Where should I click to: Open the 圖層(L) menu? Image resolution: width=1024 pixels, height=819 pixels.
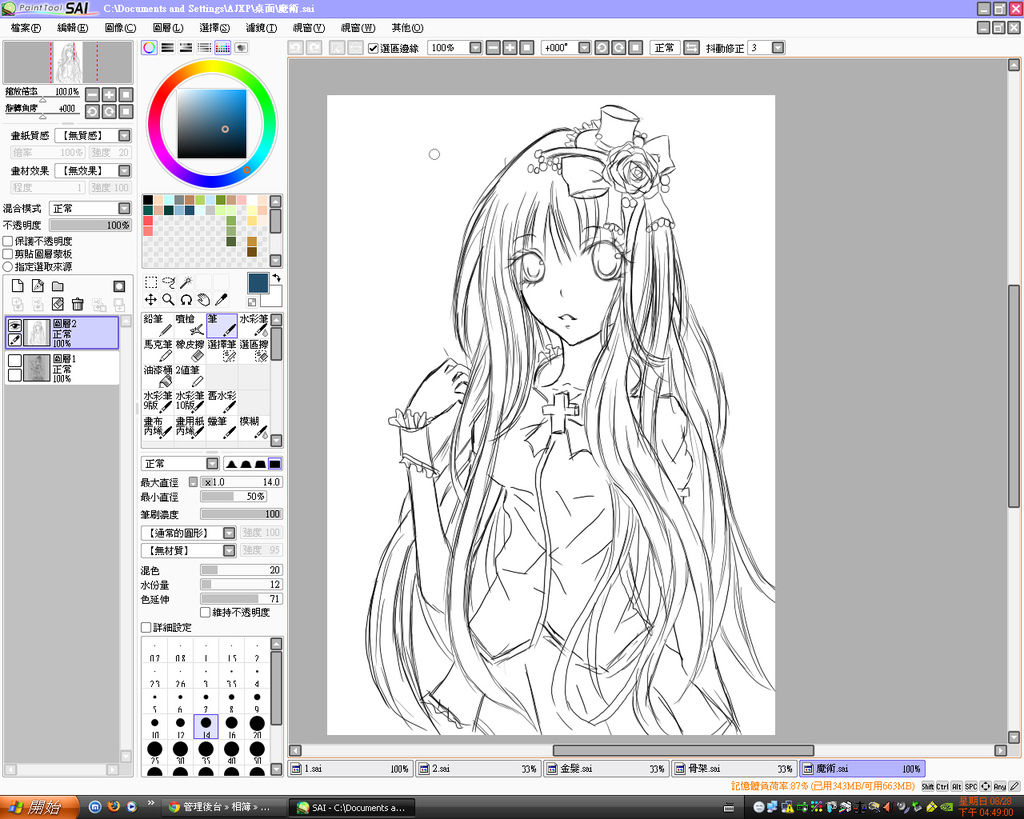pos(168,27)
